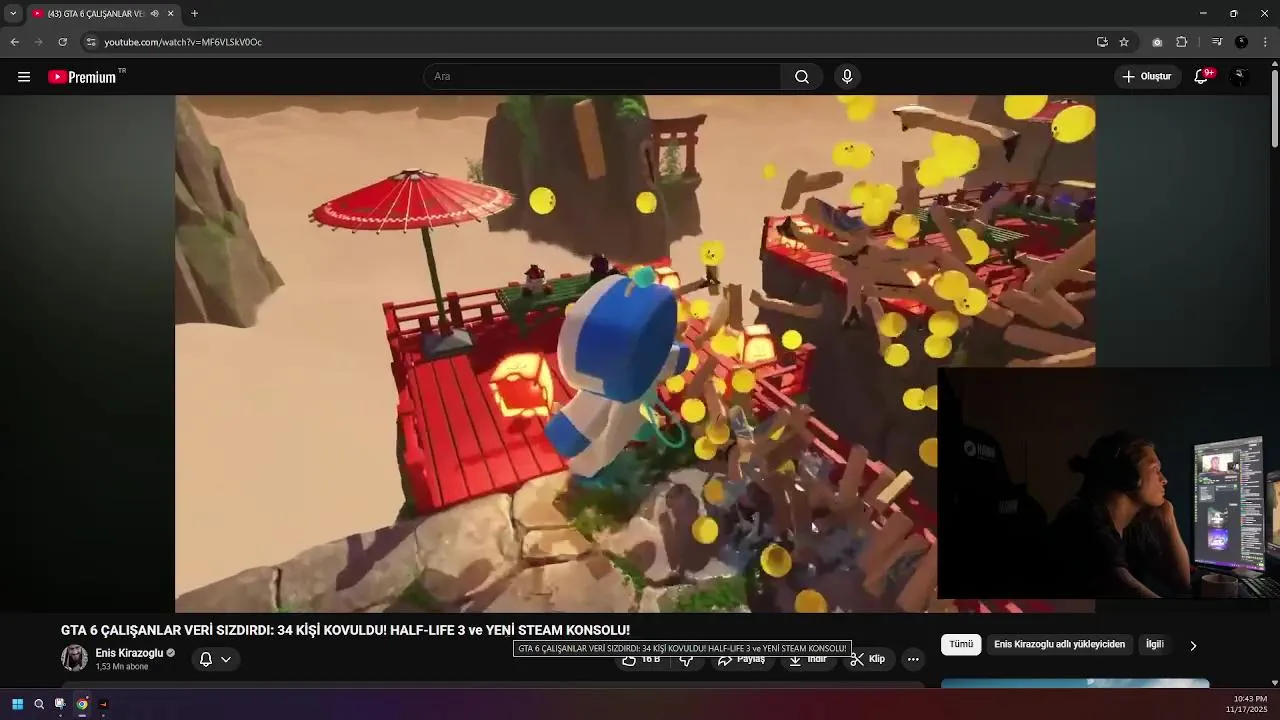The height and width of the screenshot is (720, 1280).
Task: Open the camera screenshot extension icon
Action: click(1157, 42)
